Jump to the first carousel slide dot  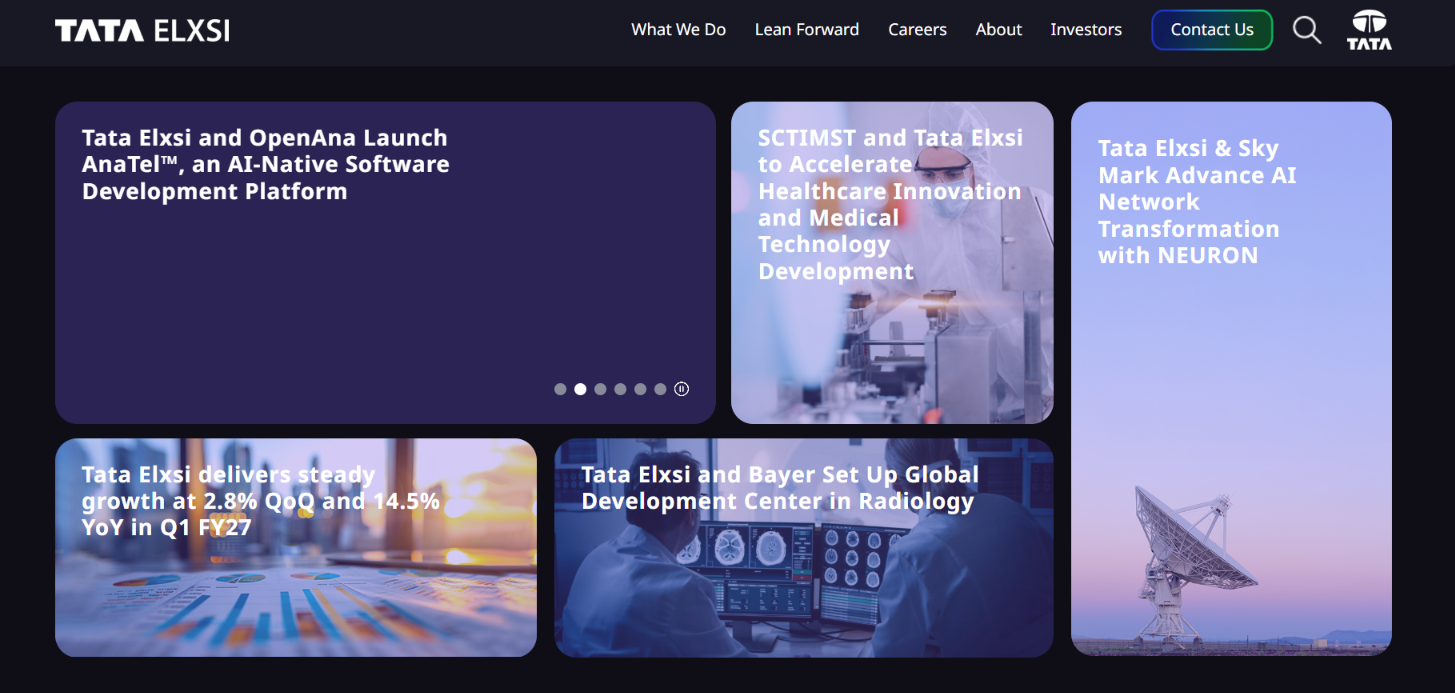coord(560,389)
